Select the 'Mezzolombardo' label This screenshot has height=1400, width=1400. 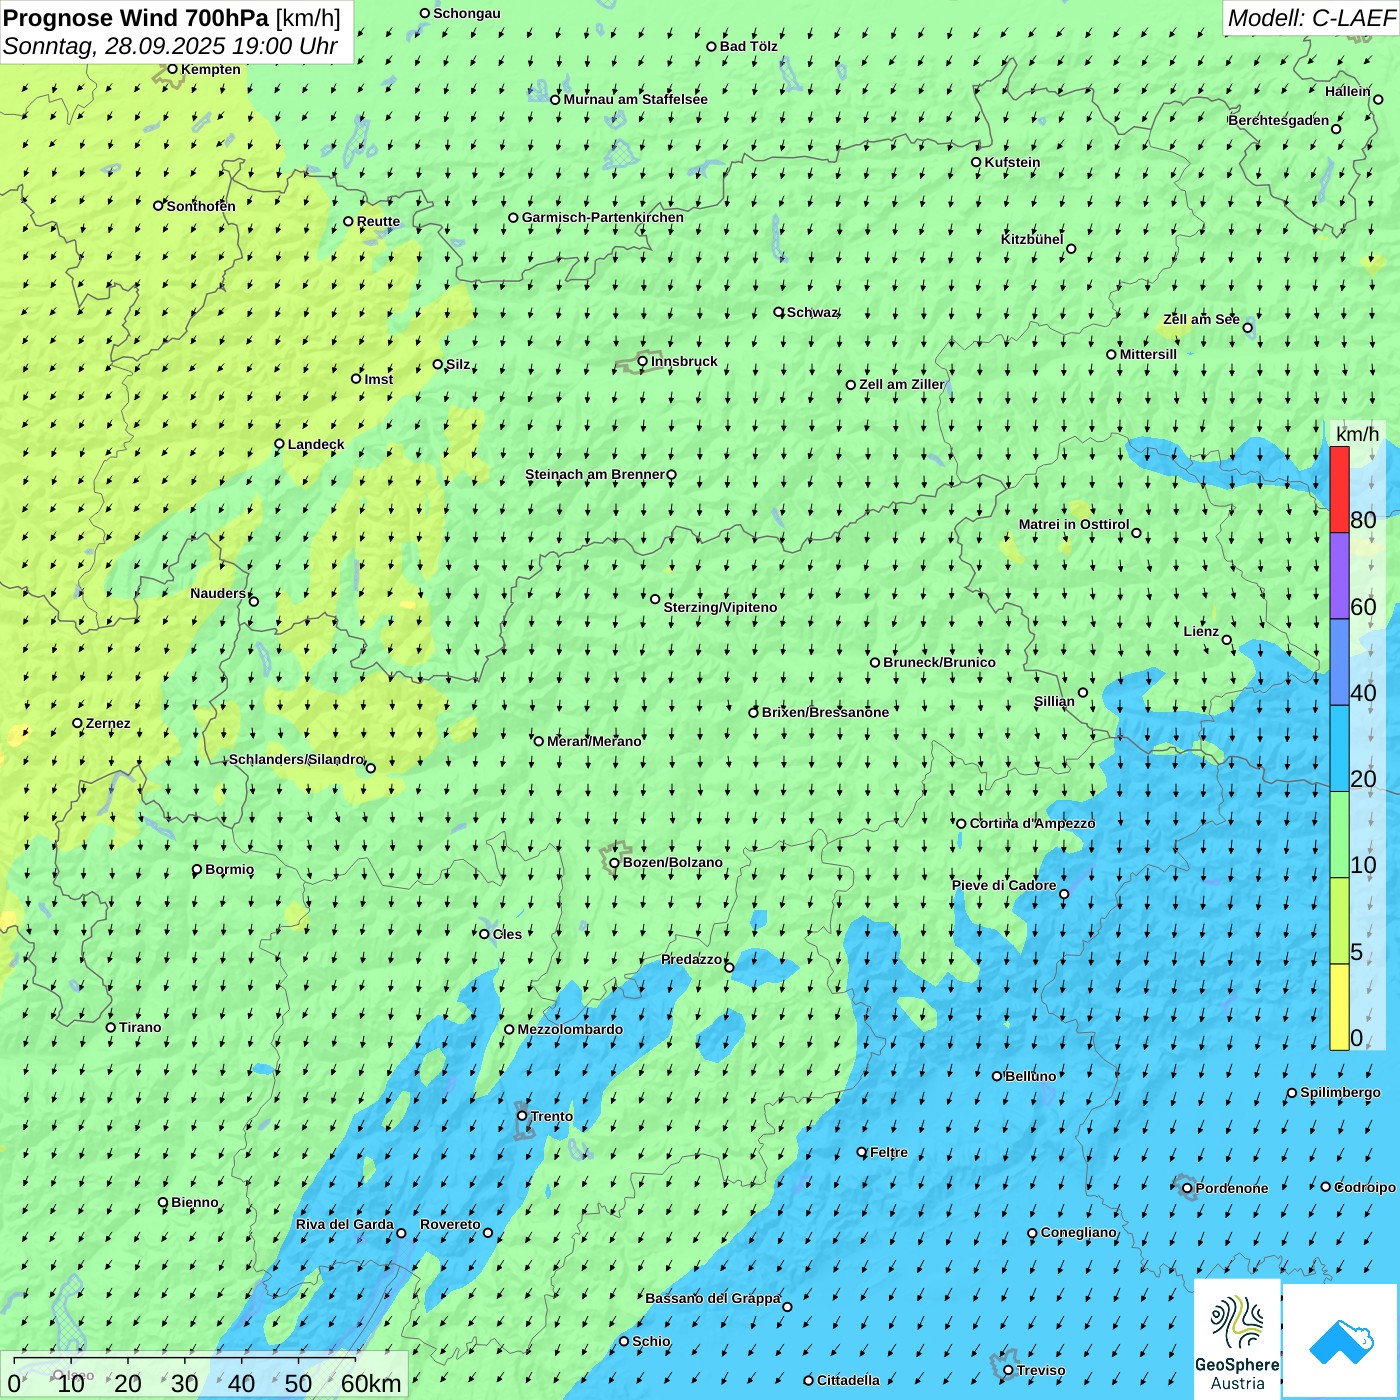tap(570, 1029)
